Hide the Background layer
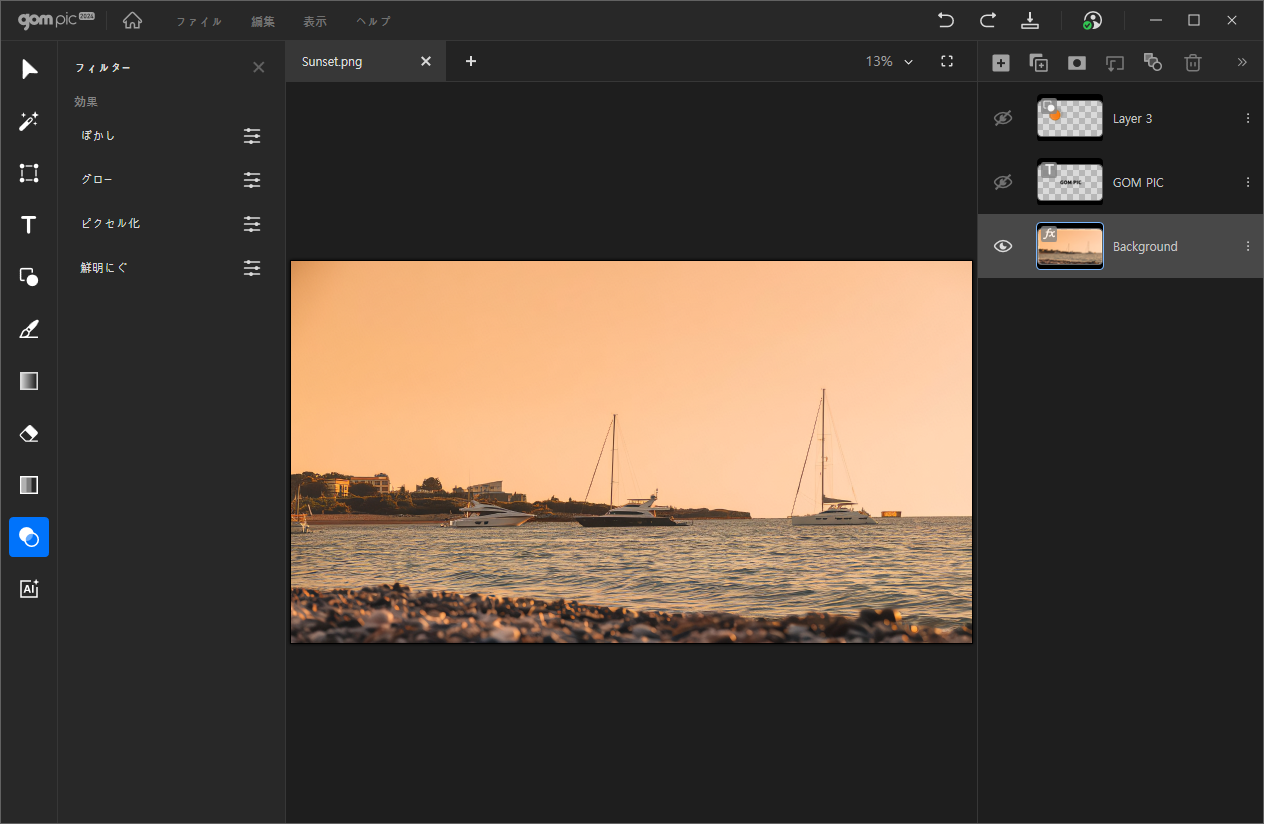 pyautogui.click(x=1003, y=246)
